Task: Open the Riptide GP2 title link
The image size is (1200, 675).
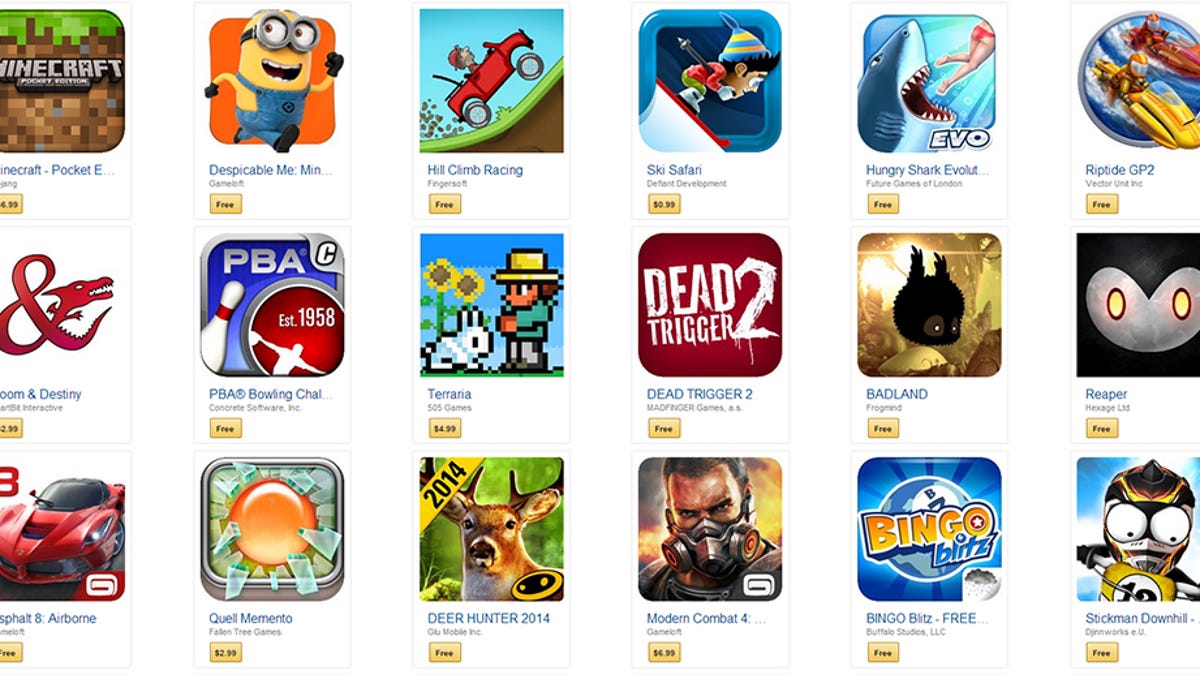Action: pos(1120,170)
